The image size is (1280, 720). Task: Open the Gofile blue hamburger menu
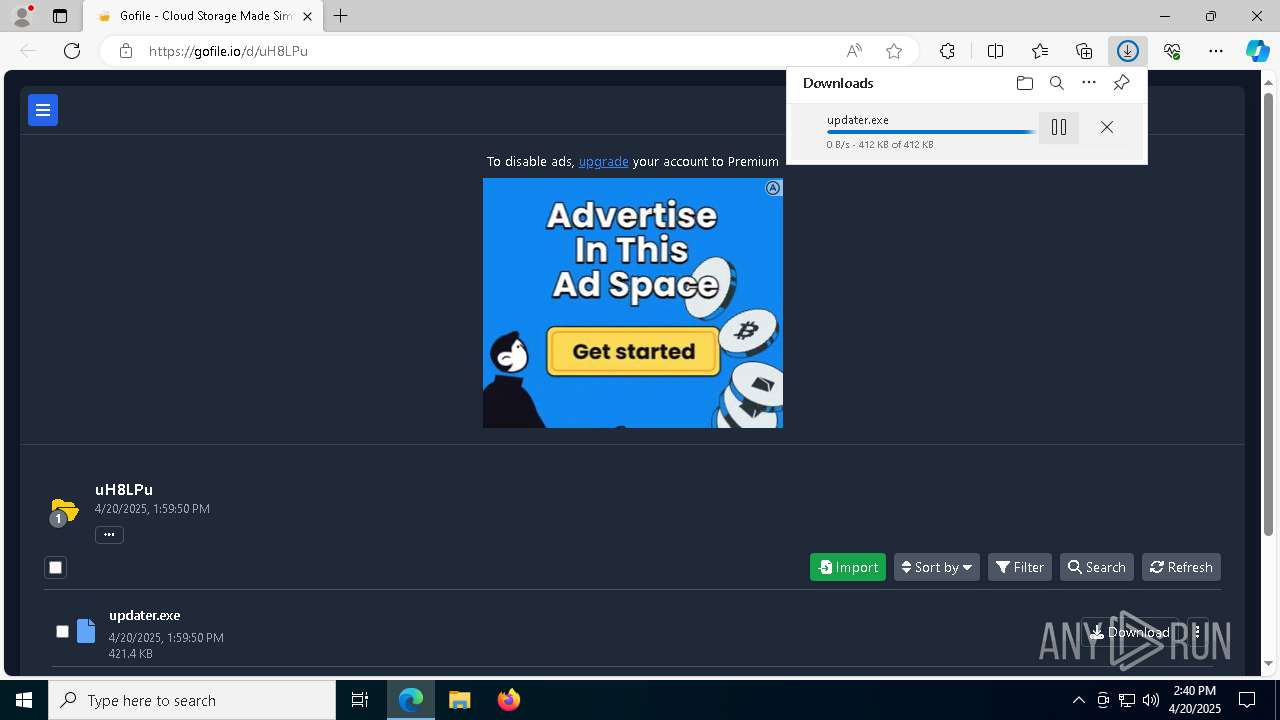pos(43,110)
